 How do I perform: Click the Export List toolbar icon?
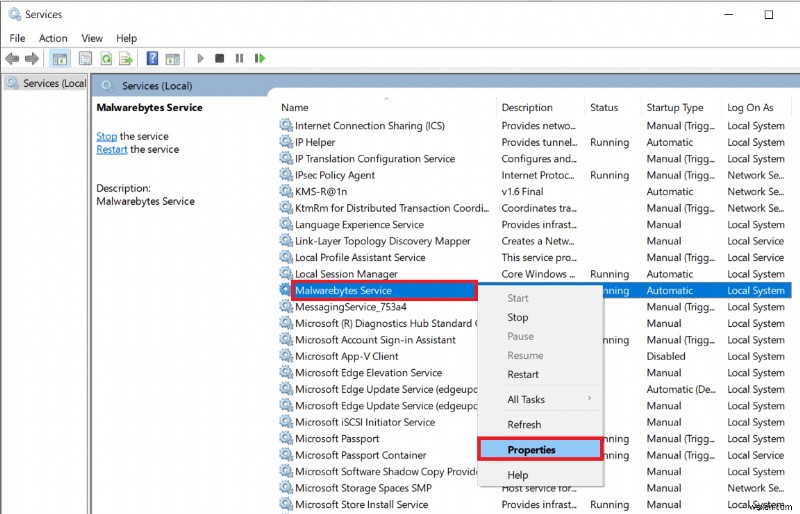coord(126,59)
